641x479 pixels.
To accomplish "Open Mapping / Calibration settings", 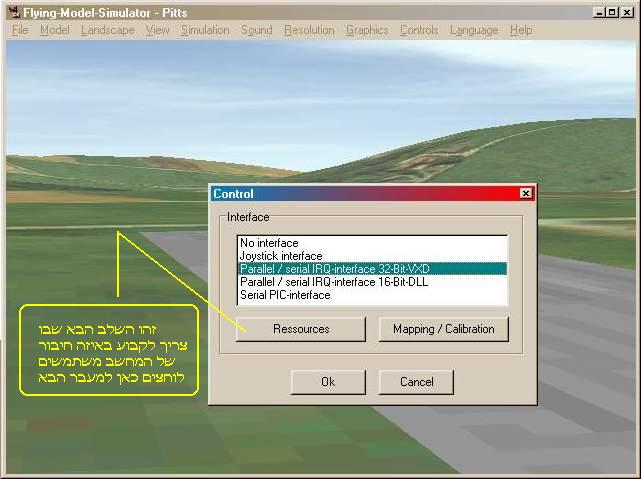I will (444, 329).
